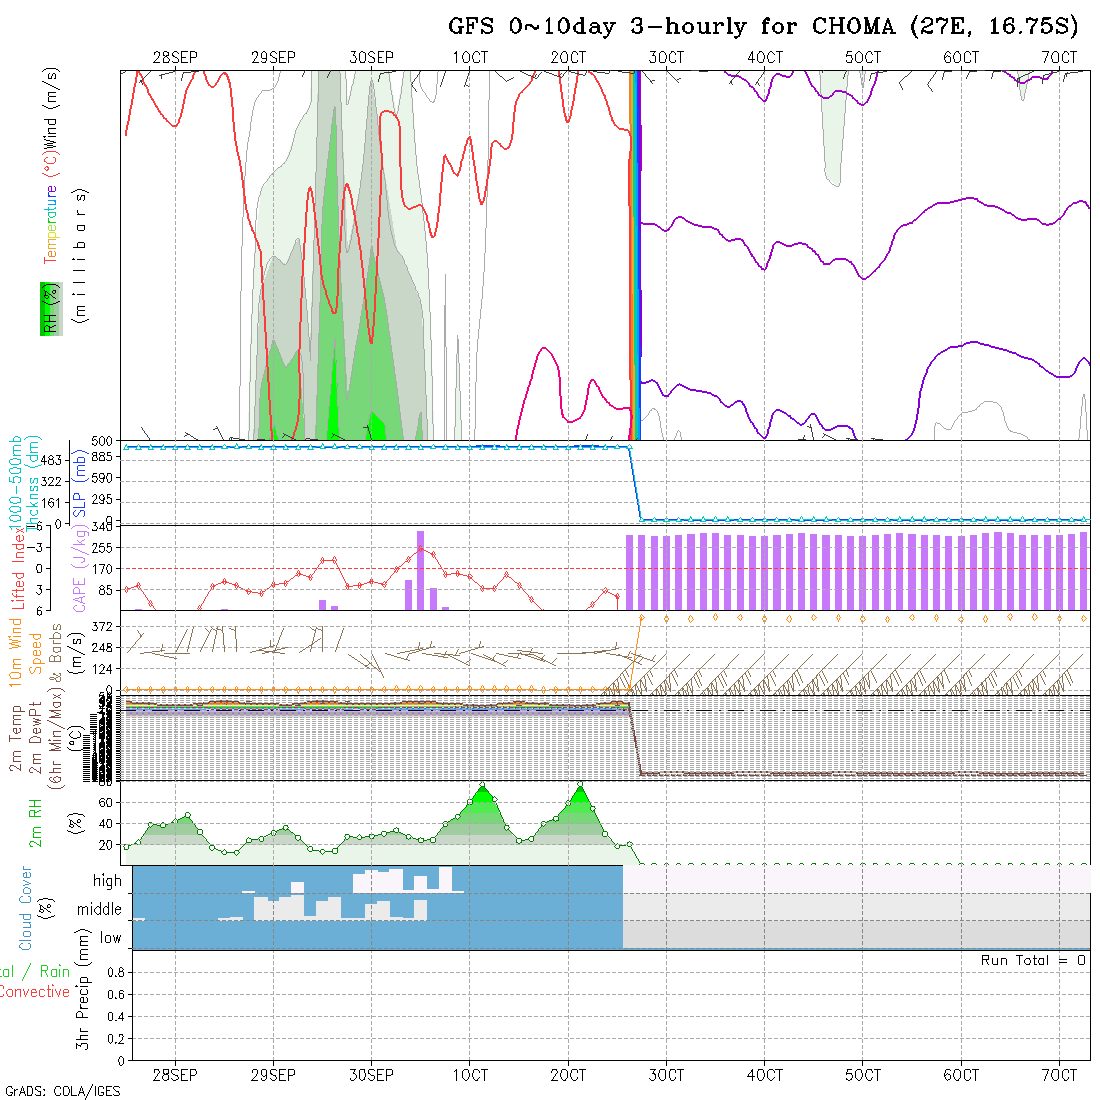Select the "low" cloud cover level label
This screenshot has height=1100, width=1100.
tap(110, 938)
